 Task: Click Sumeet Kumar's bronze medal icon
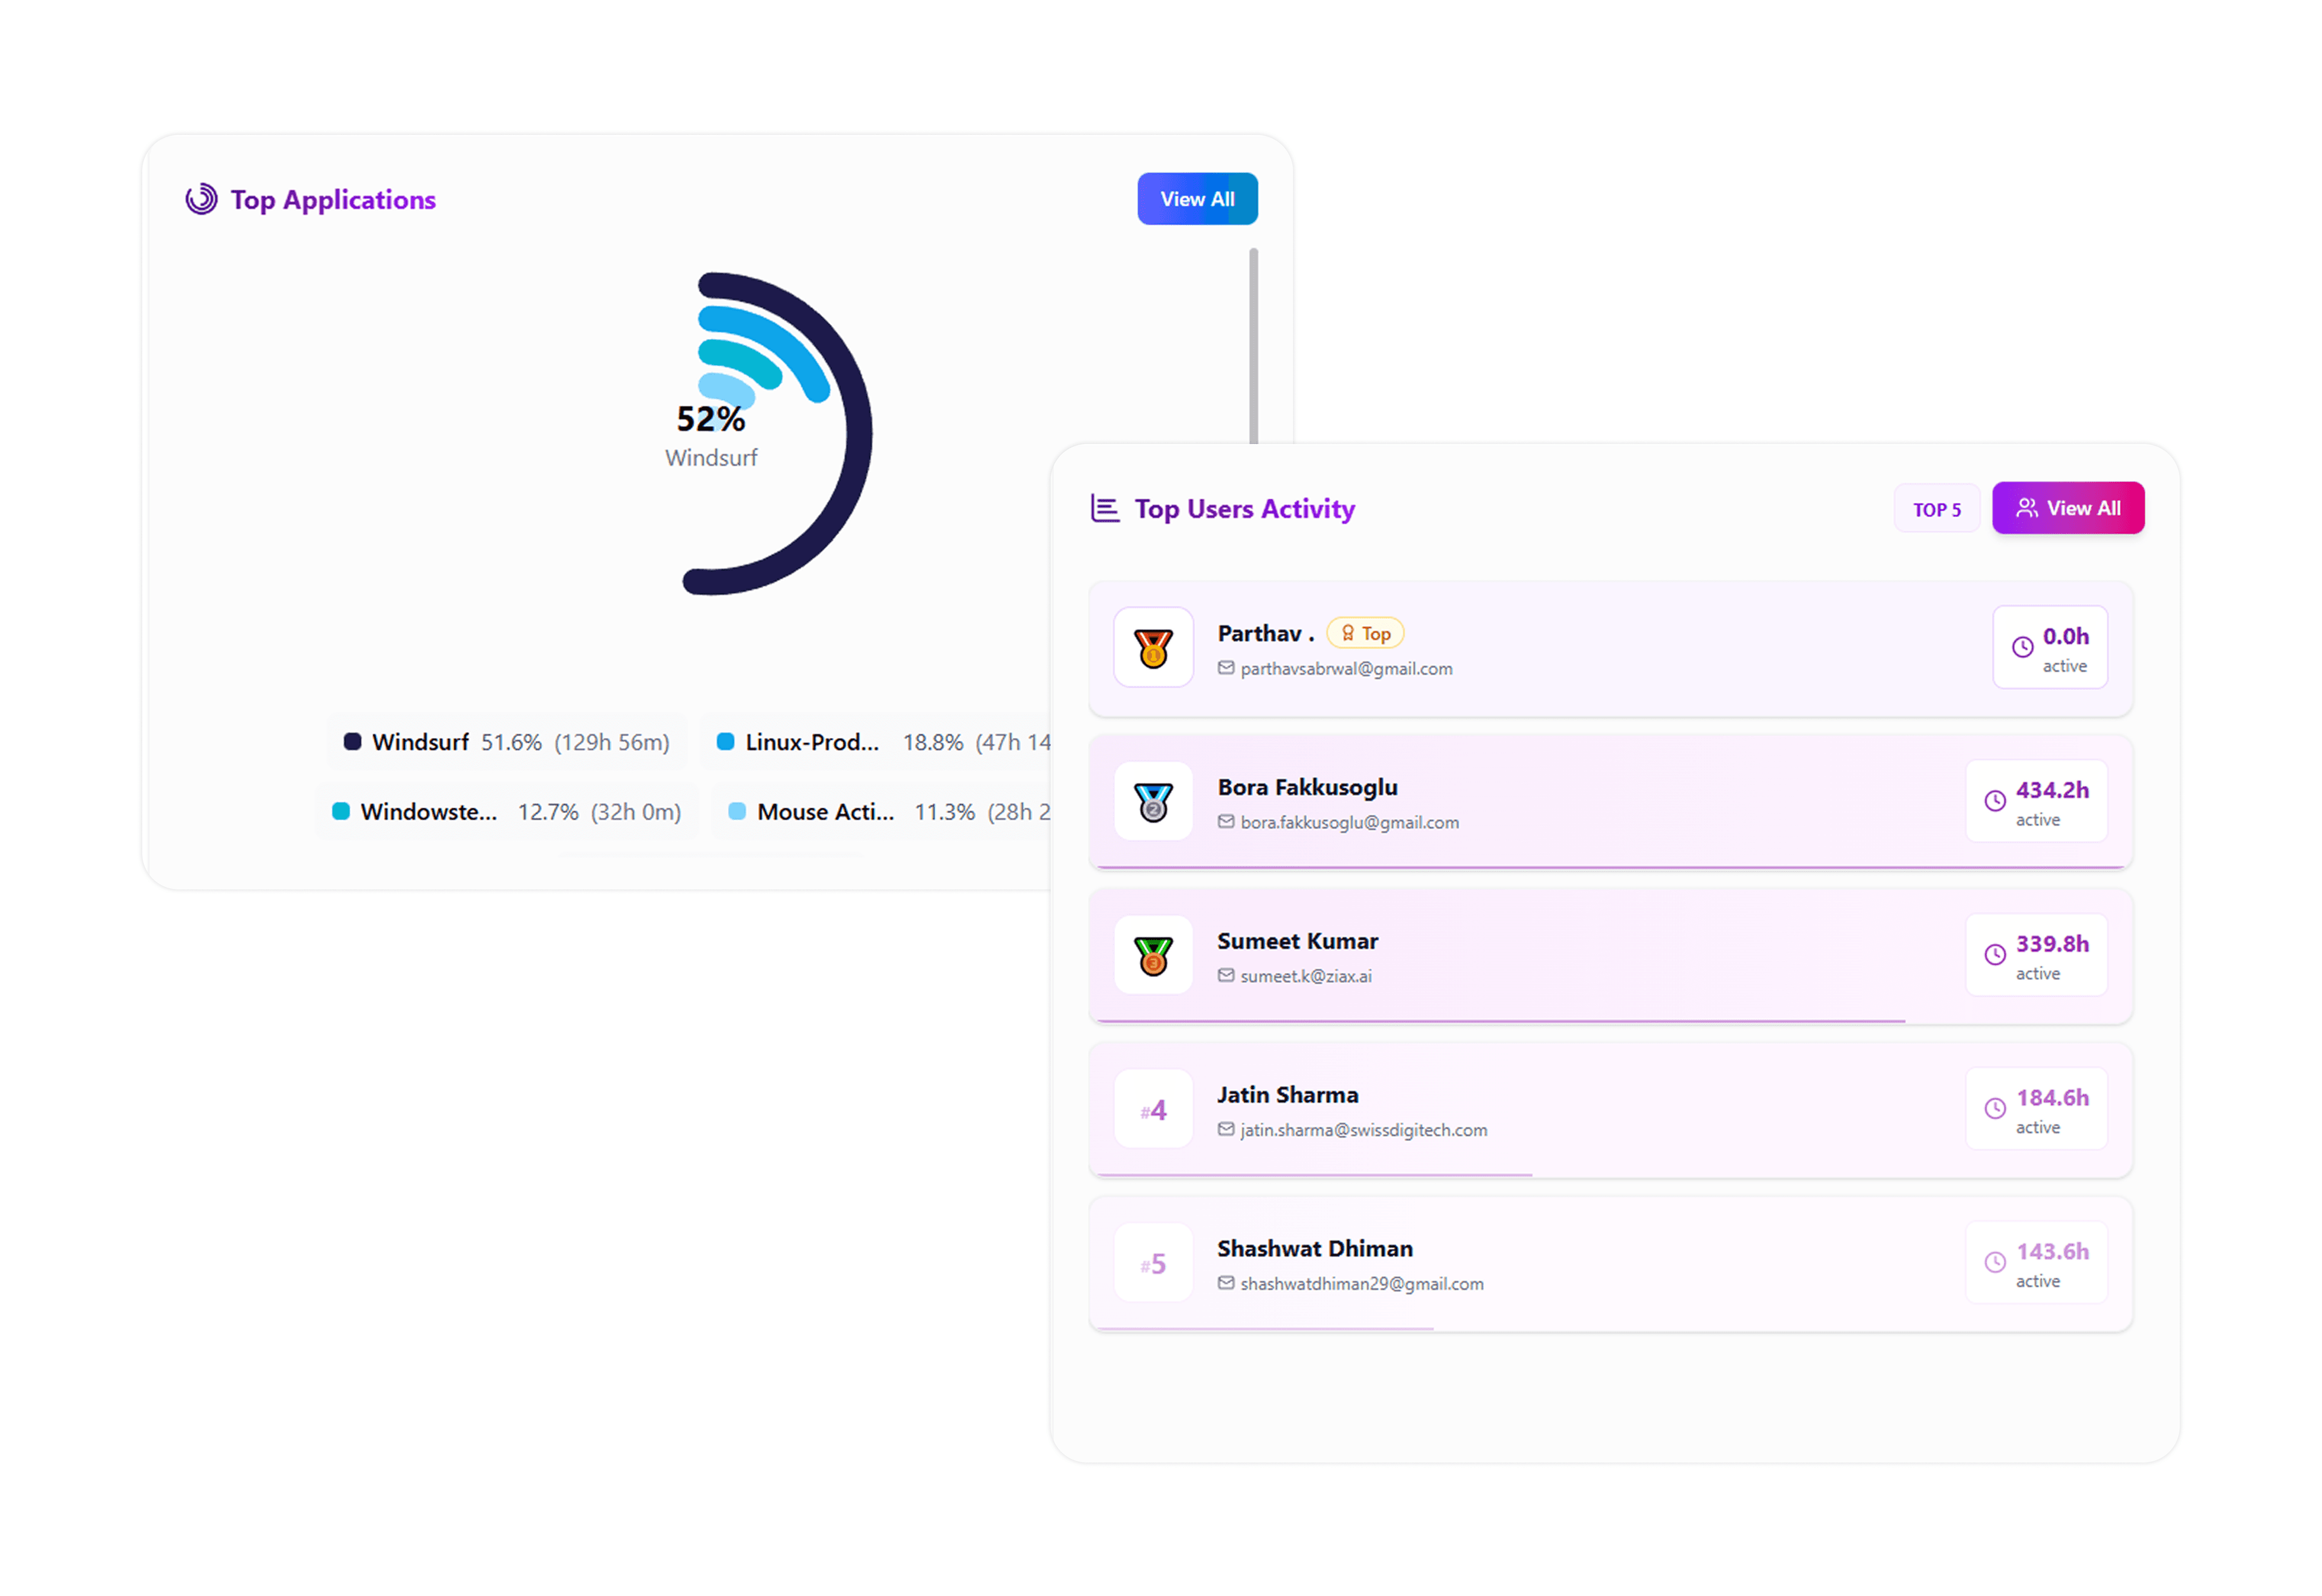tap(1152, 955)
